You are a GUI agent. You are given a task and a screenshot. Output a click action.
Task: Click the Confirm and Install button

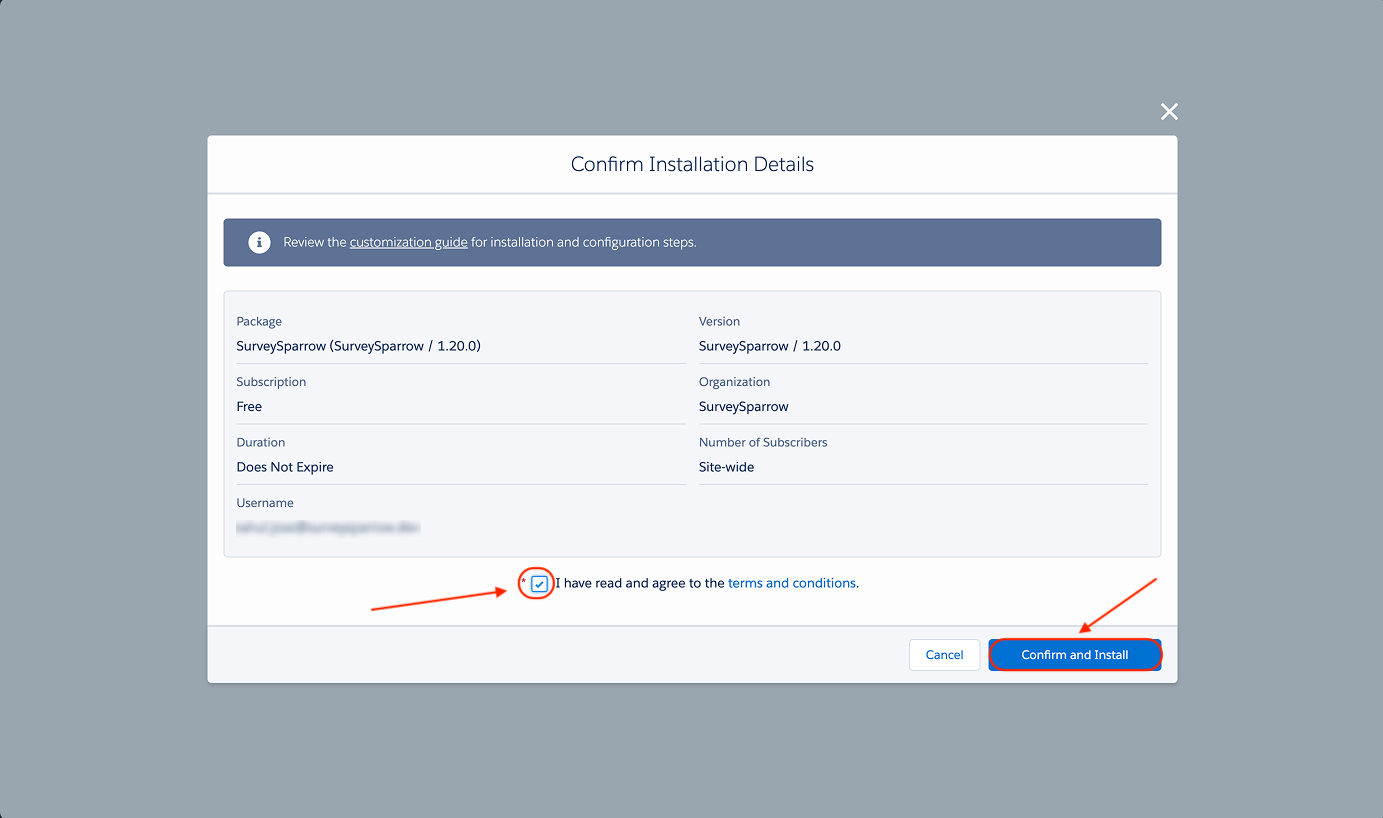point(1074,655)
